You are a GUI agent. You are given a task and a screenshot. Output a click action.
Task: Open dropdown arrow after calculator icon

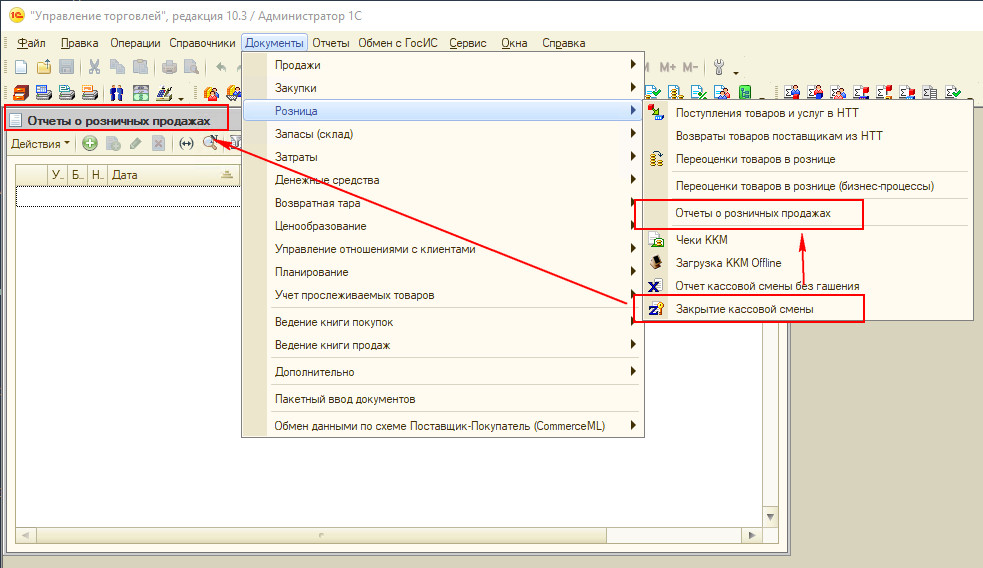tap(181, 98)
